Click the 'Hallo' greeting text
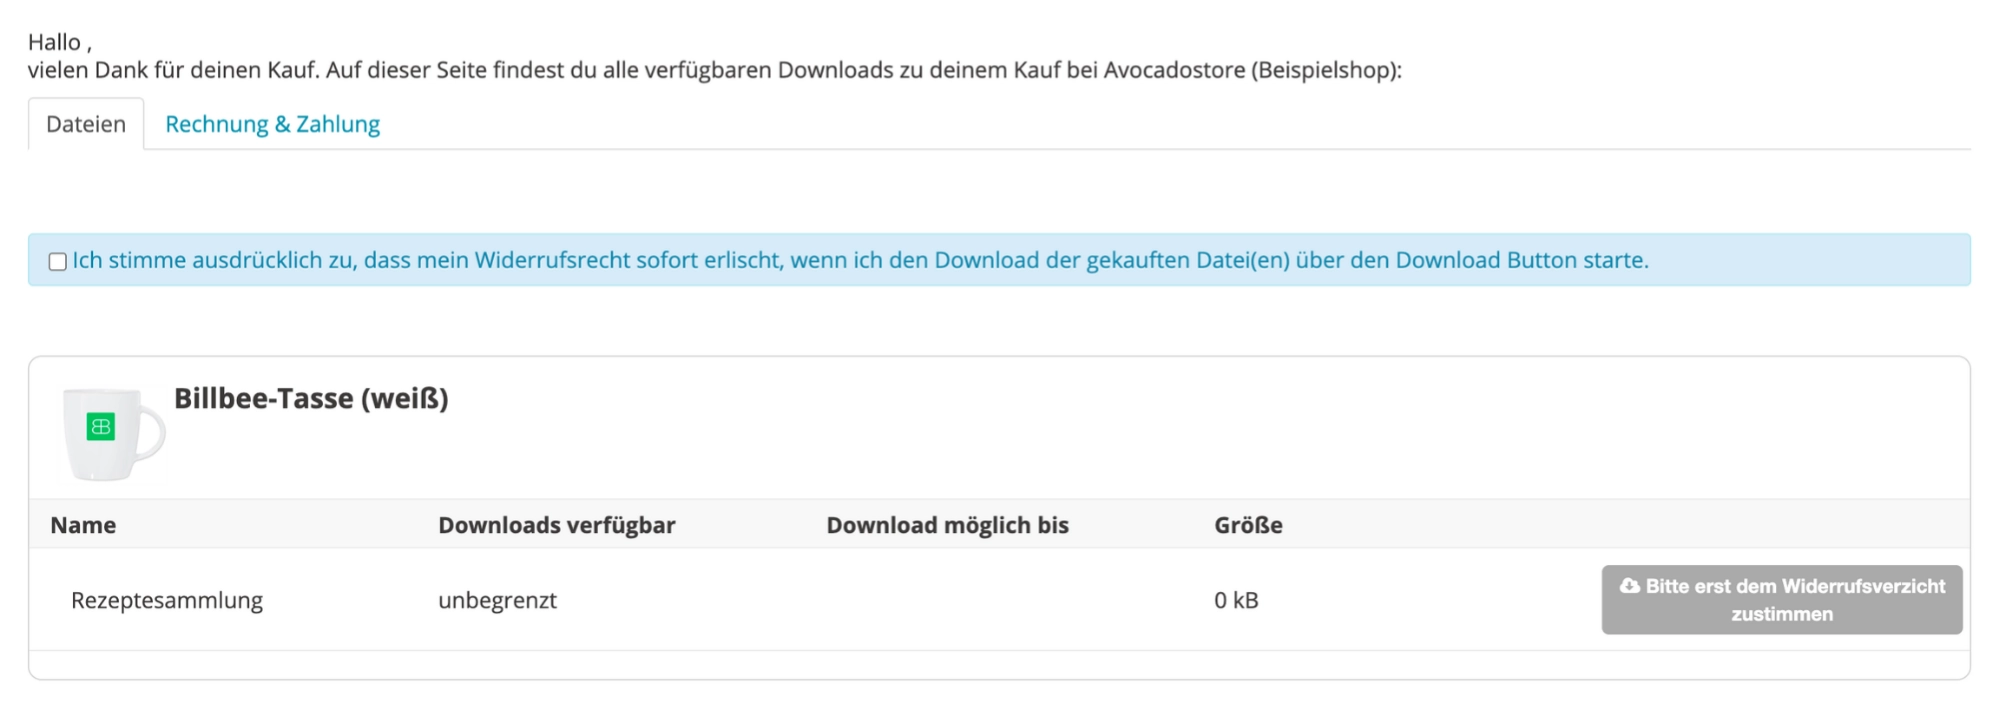Viewport: 2000px width, 712px height. 55,42
